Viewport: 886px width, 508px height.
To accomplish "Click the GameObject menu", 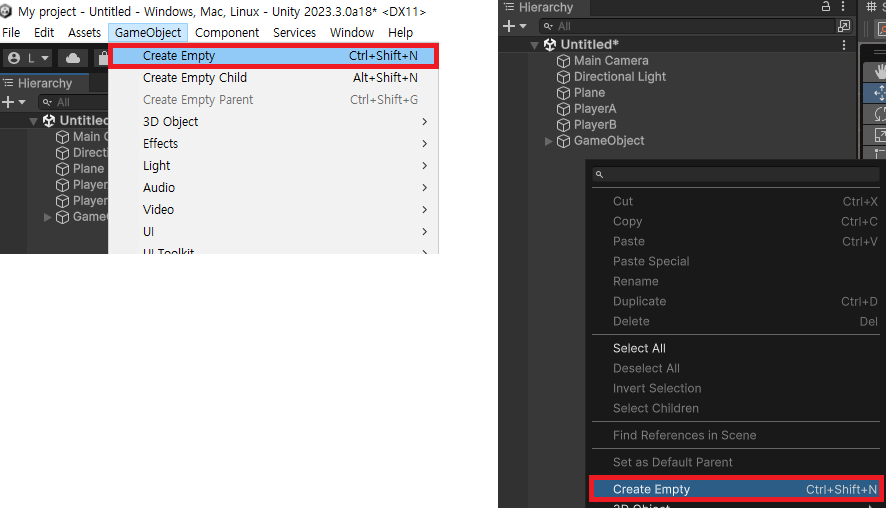I will (148, 33).
